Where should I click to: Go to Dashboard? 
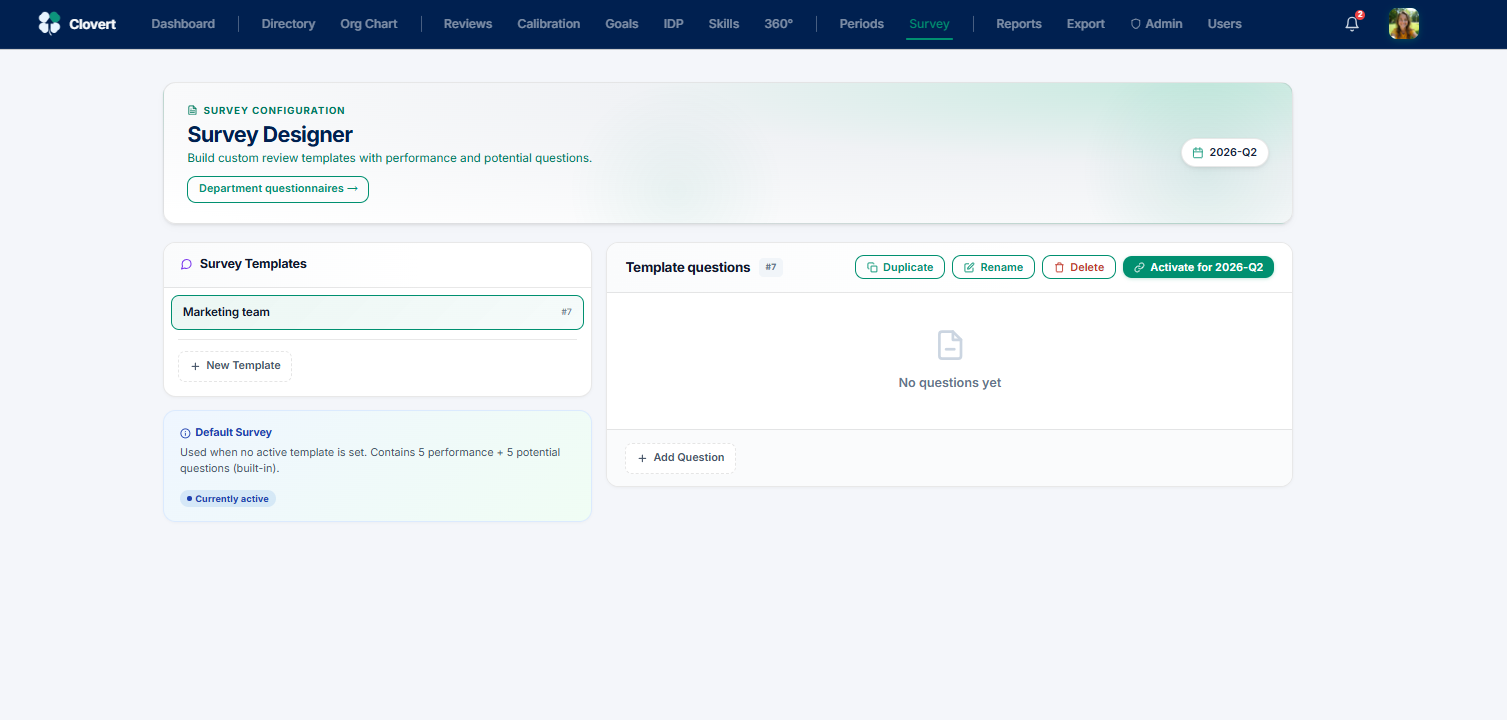click(x=183, y=24)
